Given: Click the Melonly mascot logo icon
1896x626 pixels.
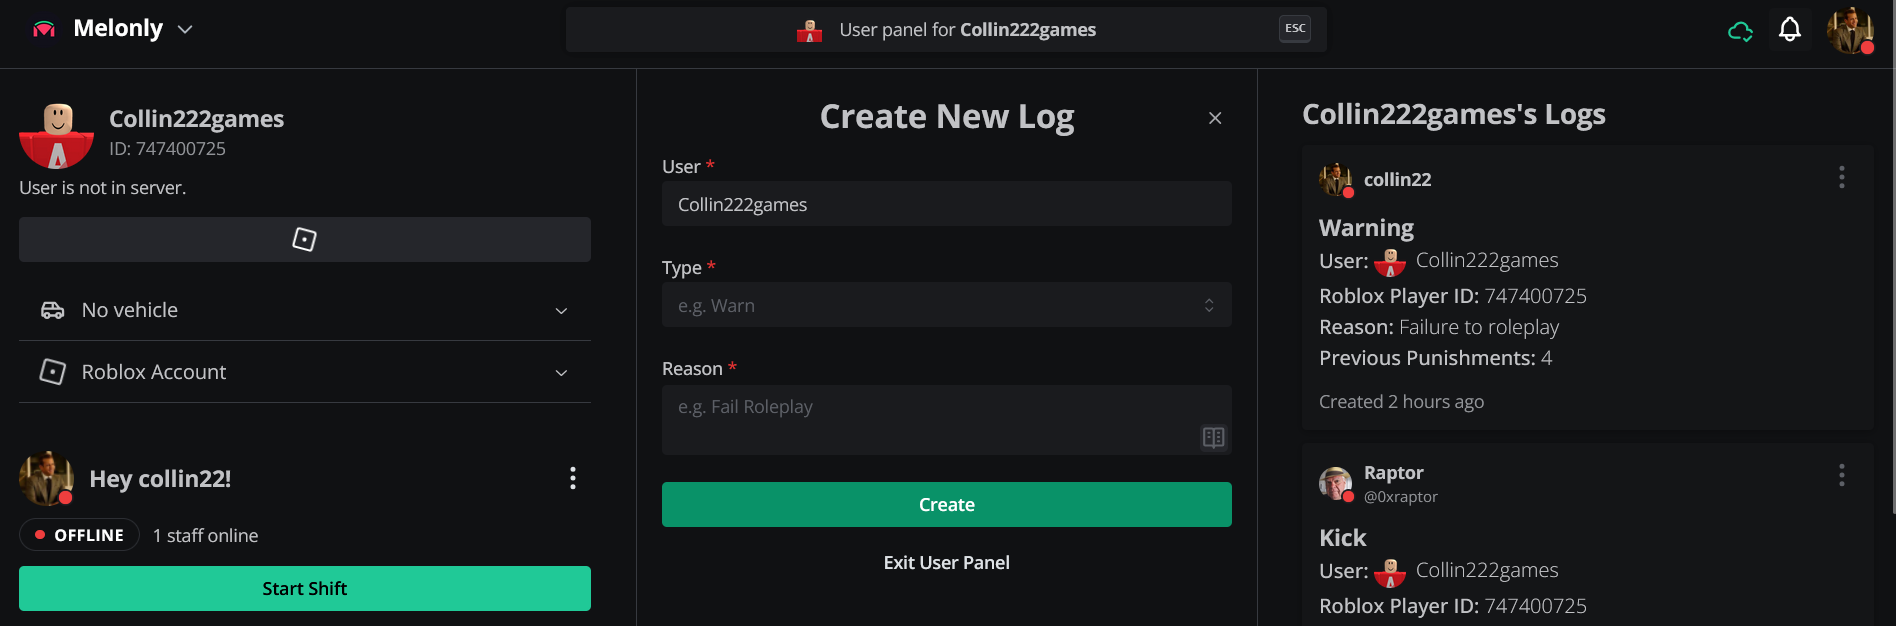Looking at the screenshot, I should coord(44,28).
